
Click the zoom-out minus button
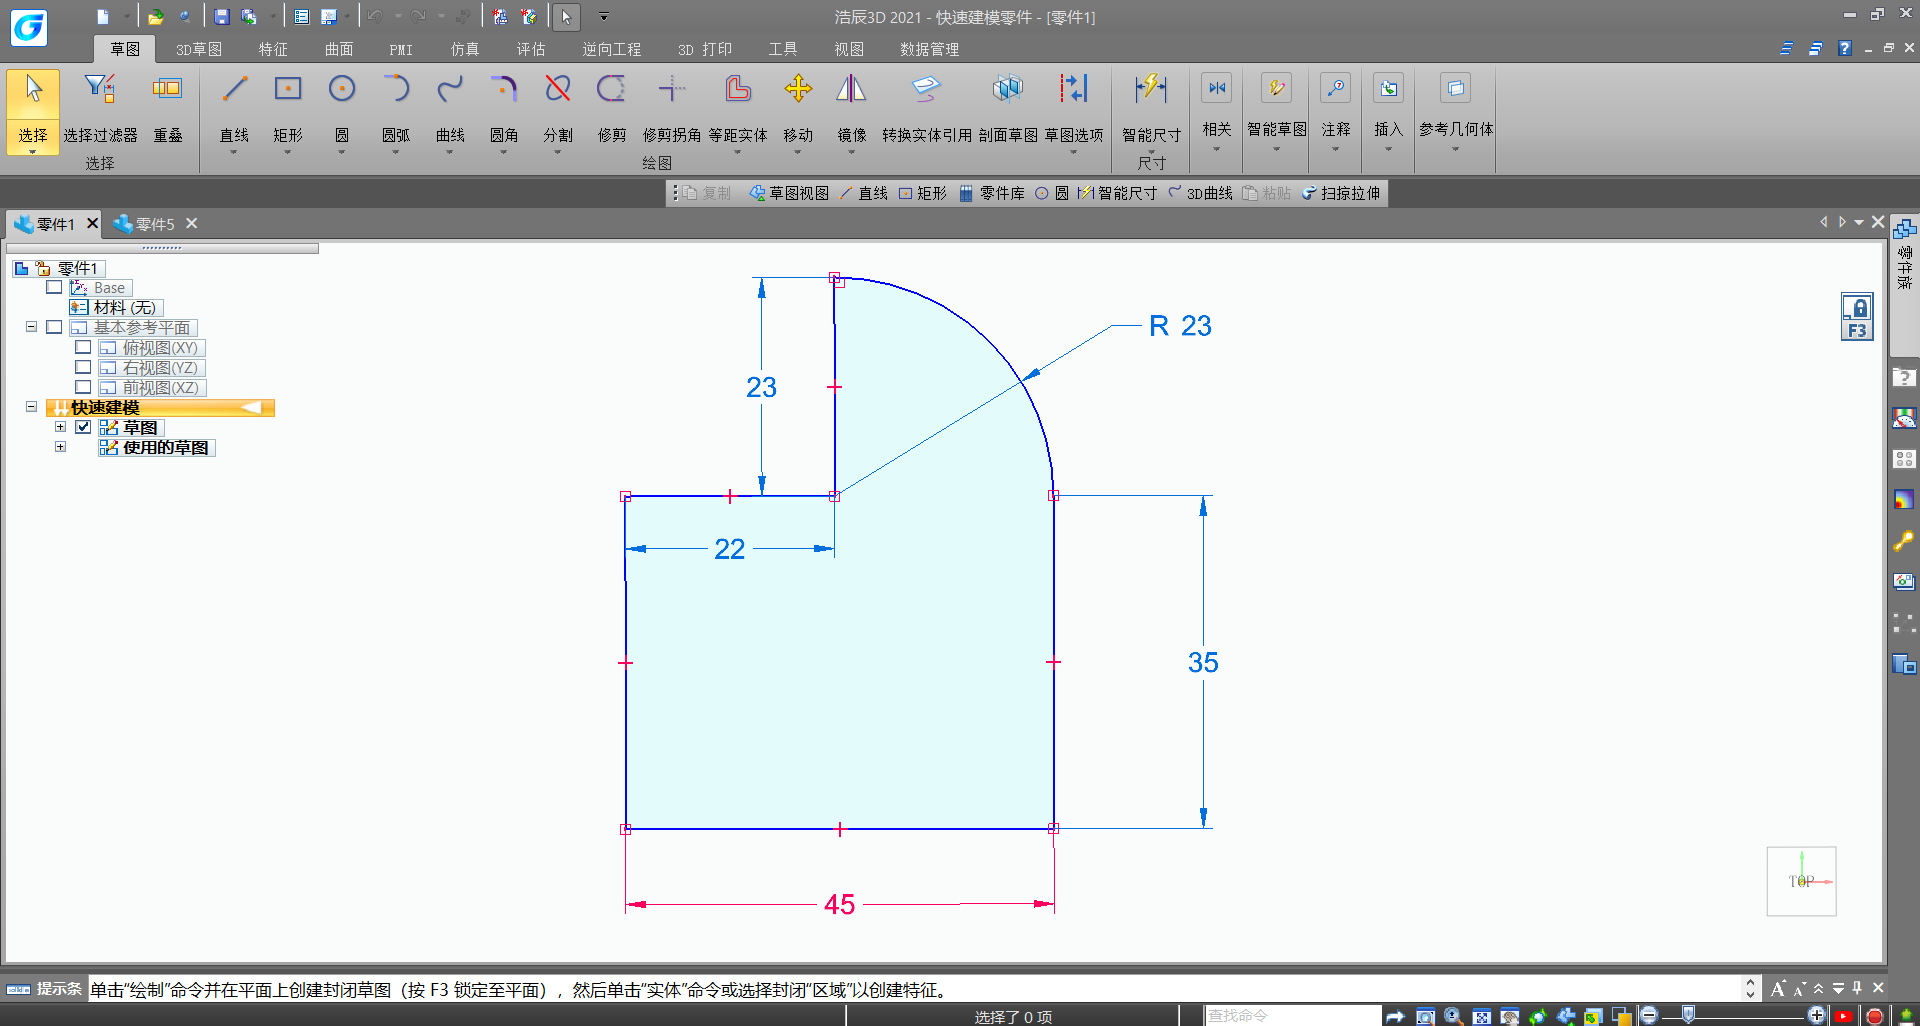1649,1016
